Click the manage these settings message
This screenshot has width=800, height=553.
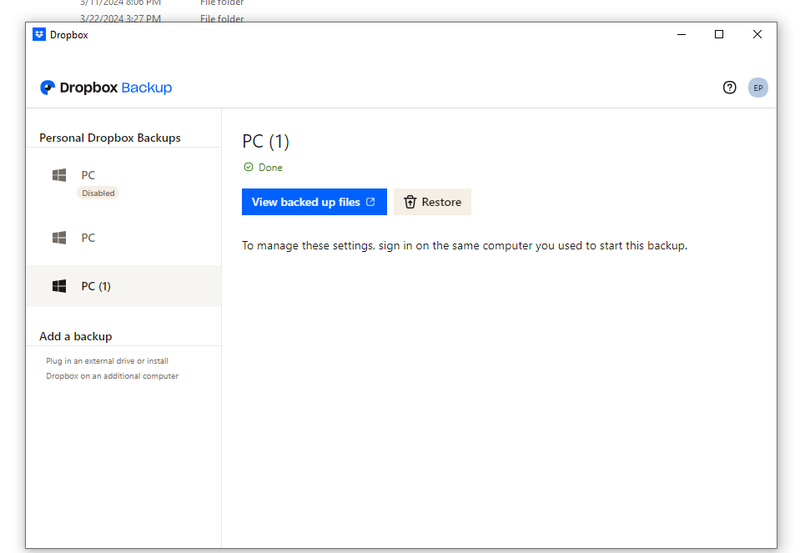464,246
